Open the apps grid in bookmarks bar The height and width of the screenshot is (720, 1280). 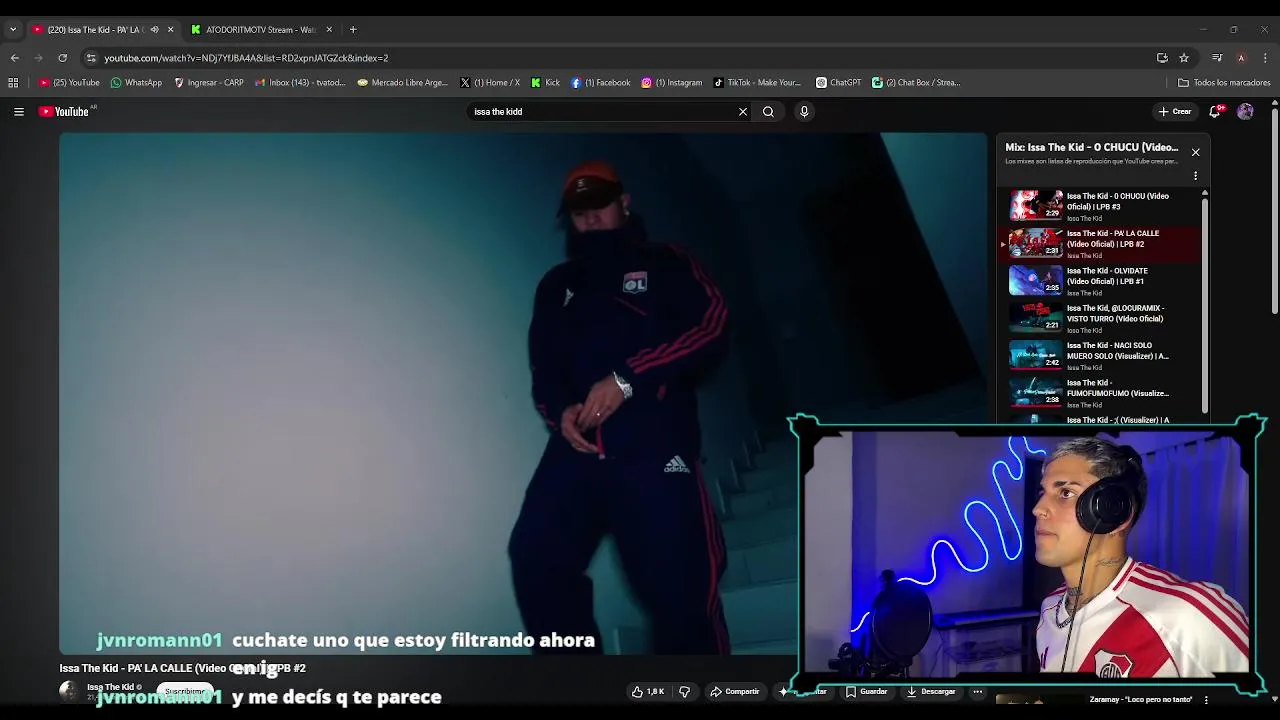click(13, 83)
